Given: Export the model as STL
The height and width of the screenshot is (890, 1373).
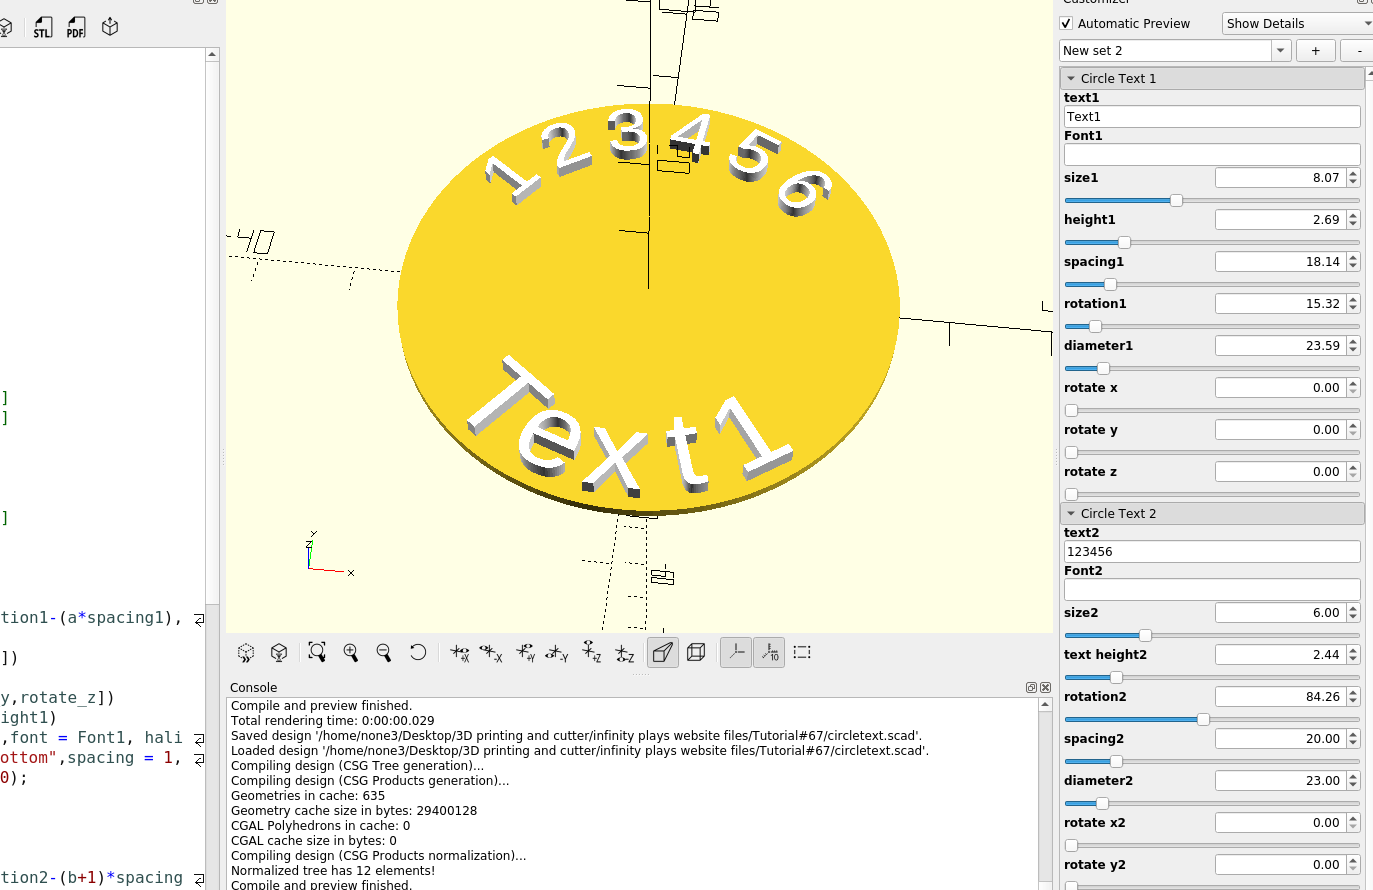Looking at the screenshot, I should coord(42,27).
